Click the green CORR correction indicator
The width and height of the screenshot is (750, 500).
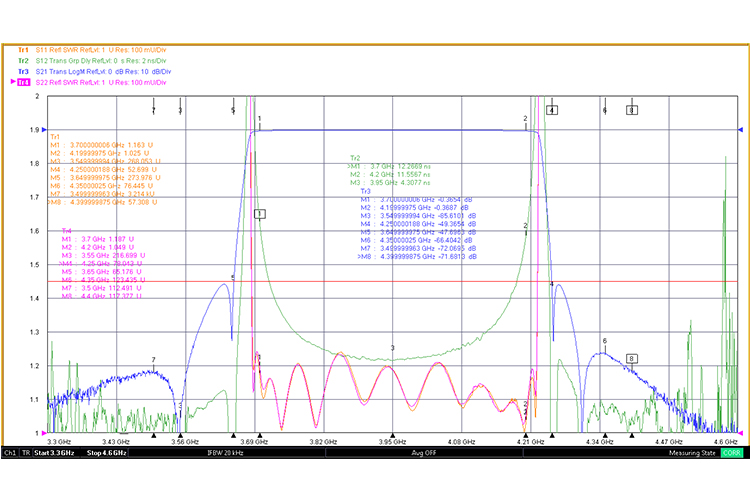[x=732, y=453]
